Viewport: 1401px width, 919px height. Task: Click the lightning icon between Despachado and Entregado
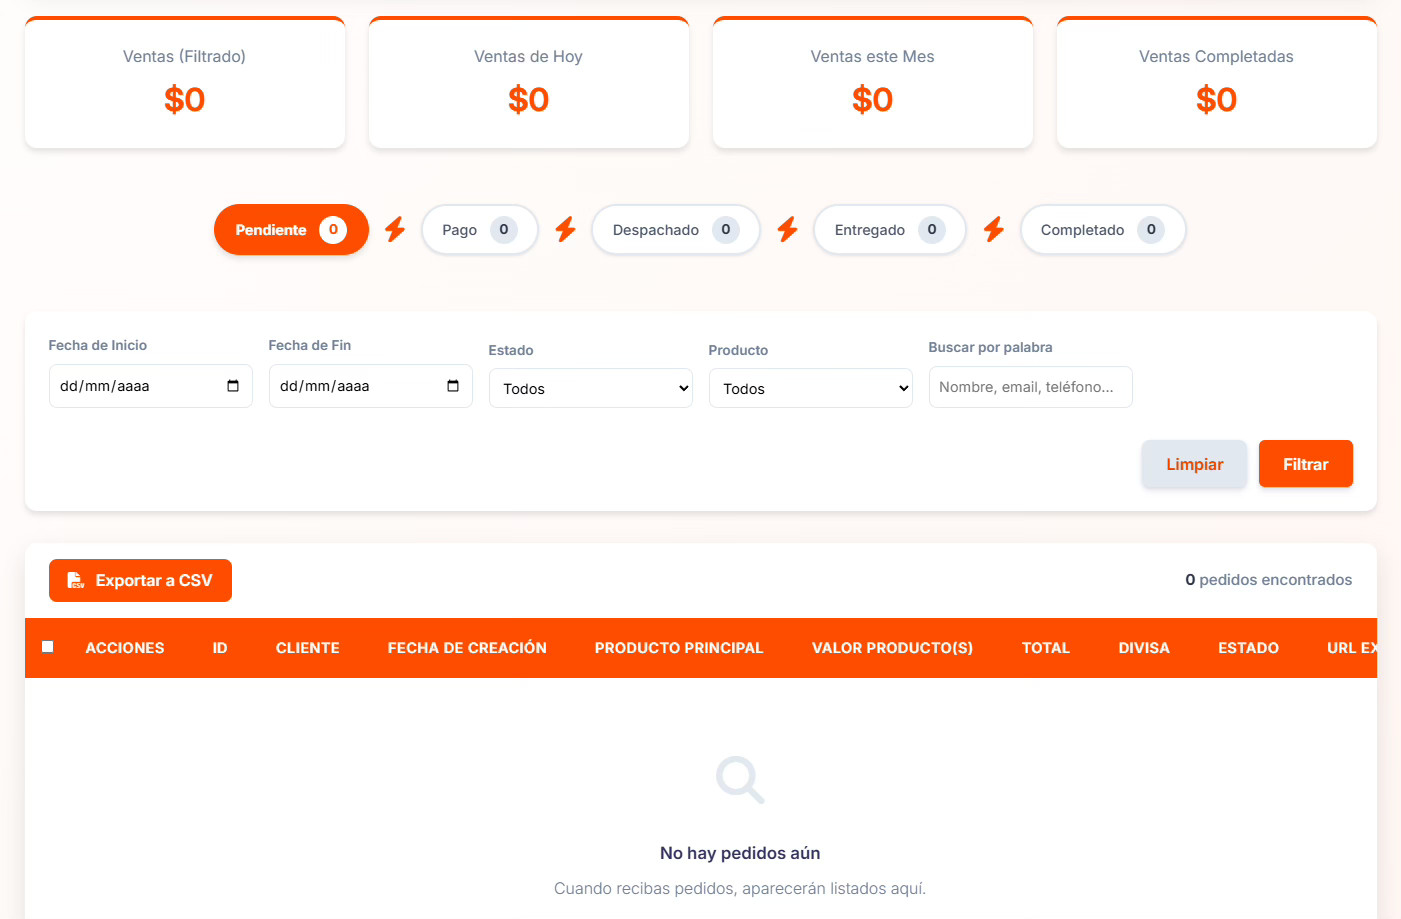(787, 229)
